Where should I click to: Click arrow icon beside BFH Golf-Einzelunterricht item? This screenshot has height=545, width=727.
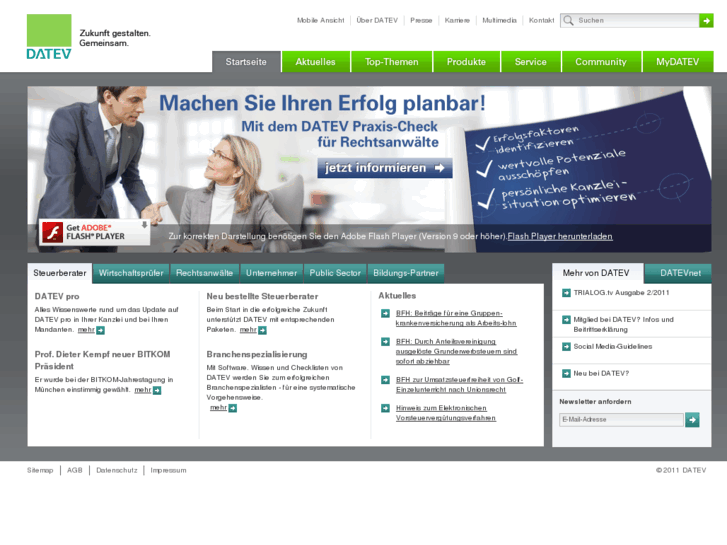[385, 380]
